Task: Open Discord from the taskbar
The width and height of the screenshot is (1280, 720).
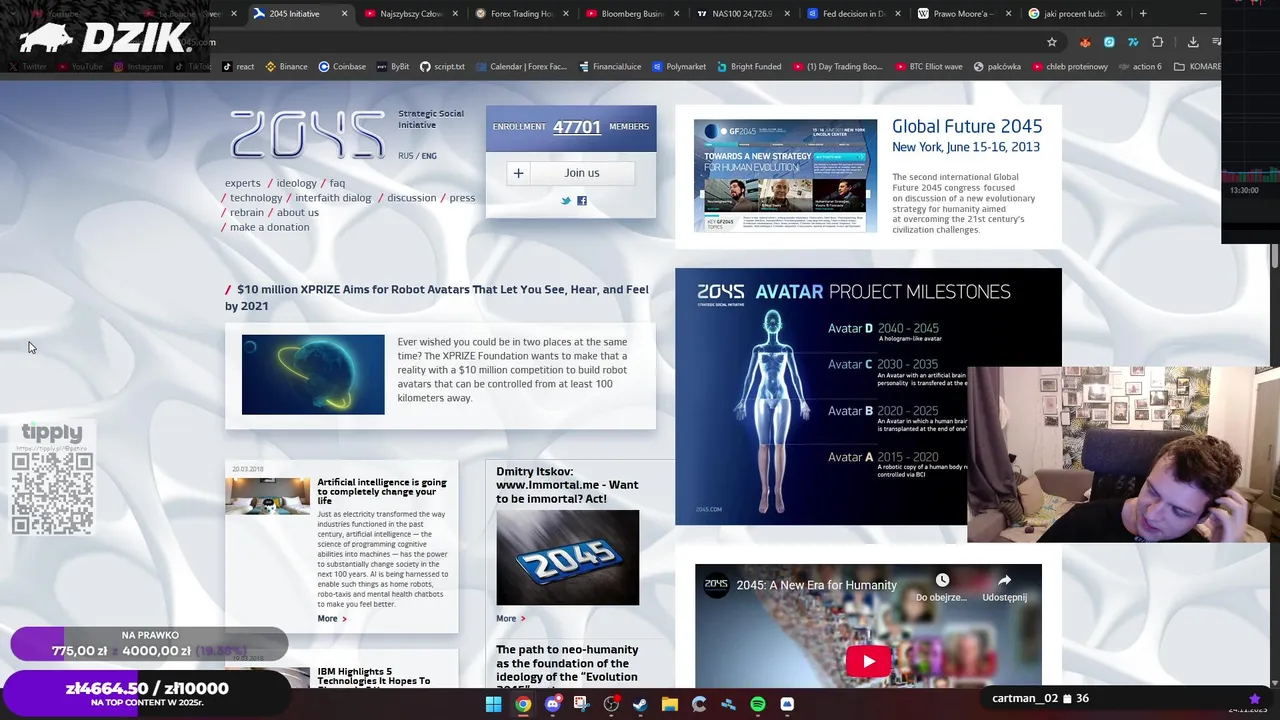Action: pyautogui.click(x=552, y=704)
